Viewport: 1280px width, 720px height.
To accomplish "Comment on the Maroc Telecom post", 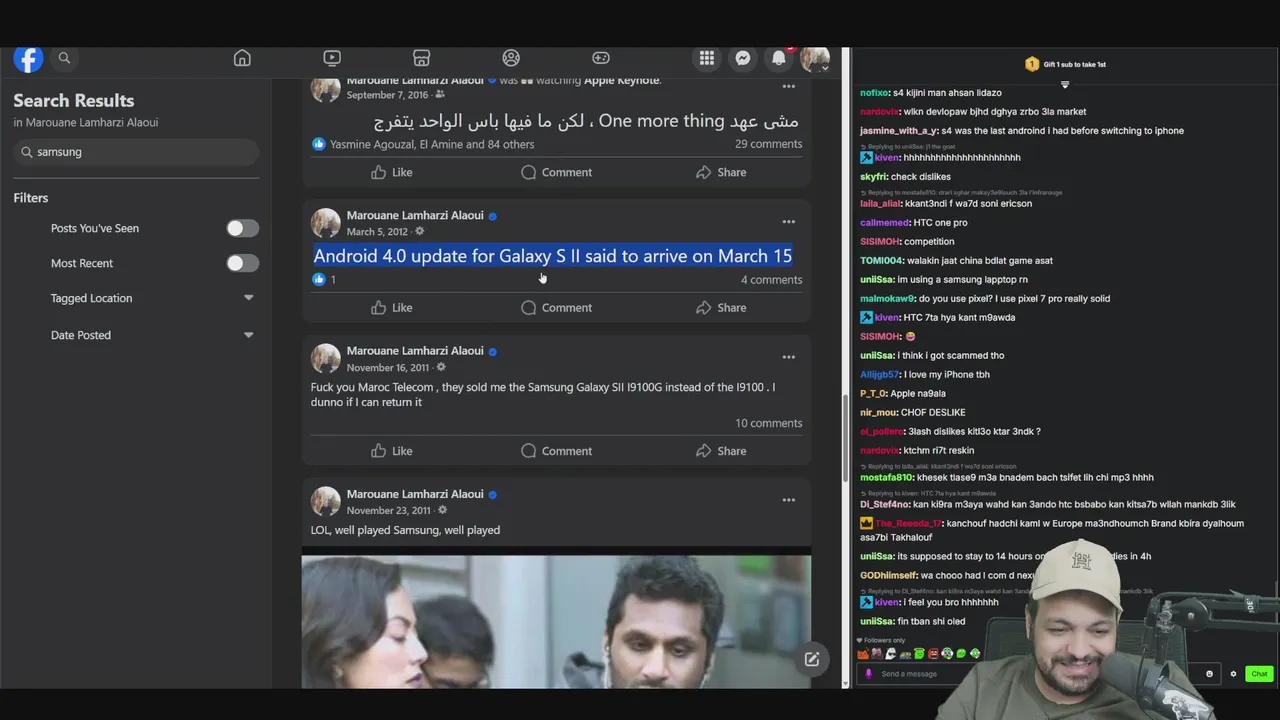I will pyautogui.click(x=556, y=451).
